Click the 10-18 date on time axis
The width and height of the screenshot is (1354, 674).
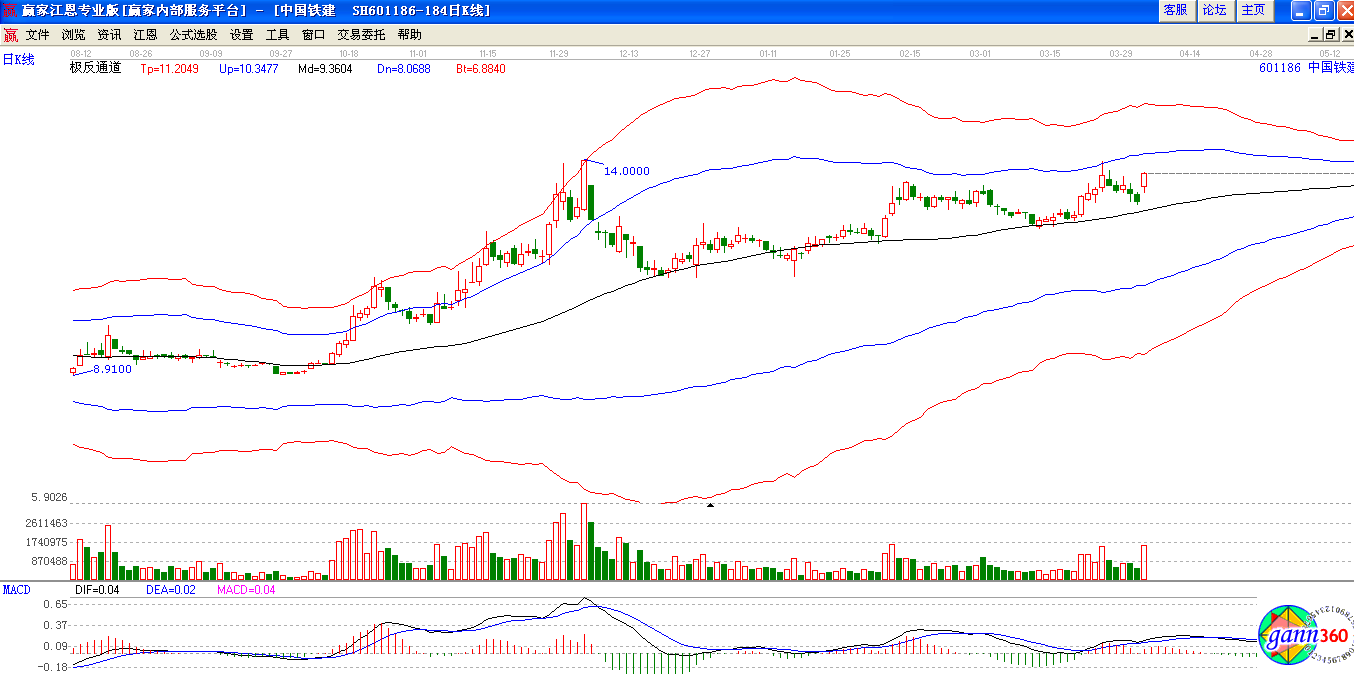click(x=349, y=53)
